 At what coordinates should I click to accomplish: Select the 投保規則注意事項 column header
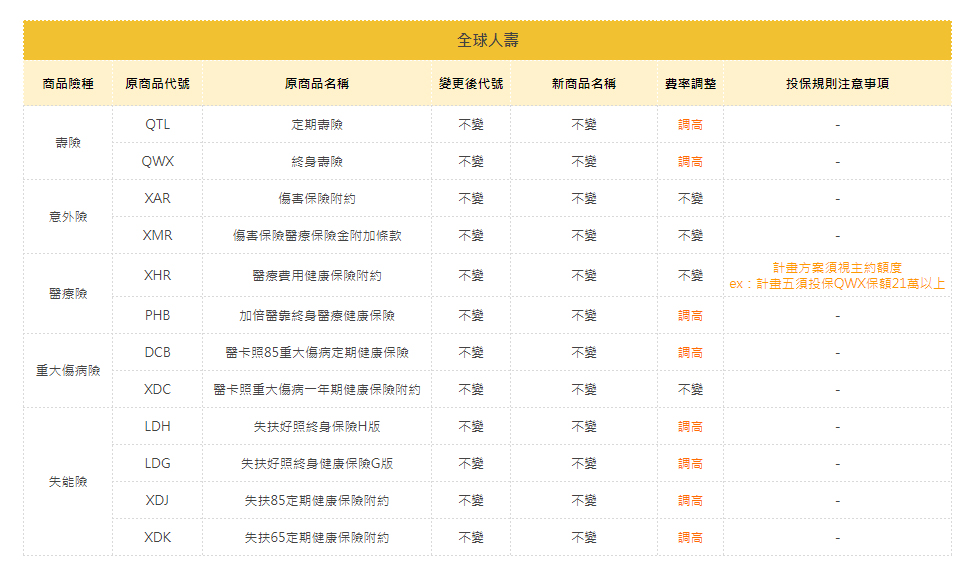tap(838, 83)
